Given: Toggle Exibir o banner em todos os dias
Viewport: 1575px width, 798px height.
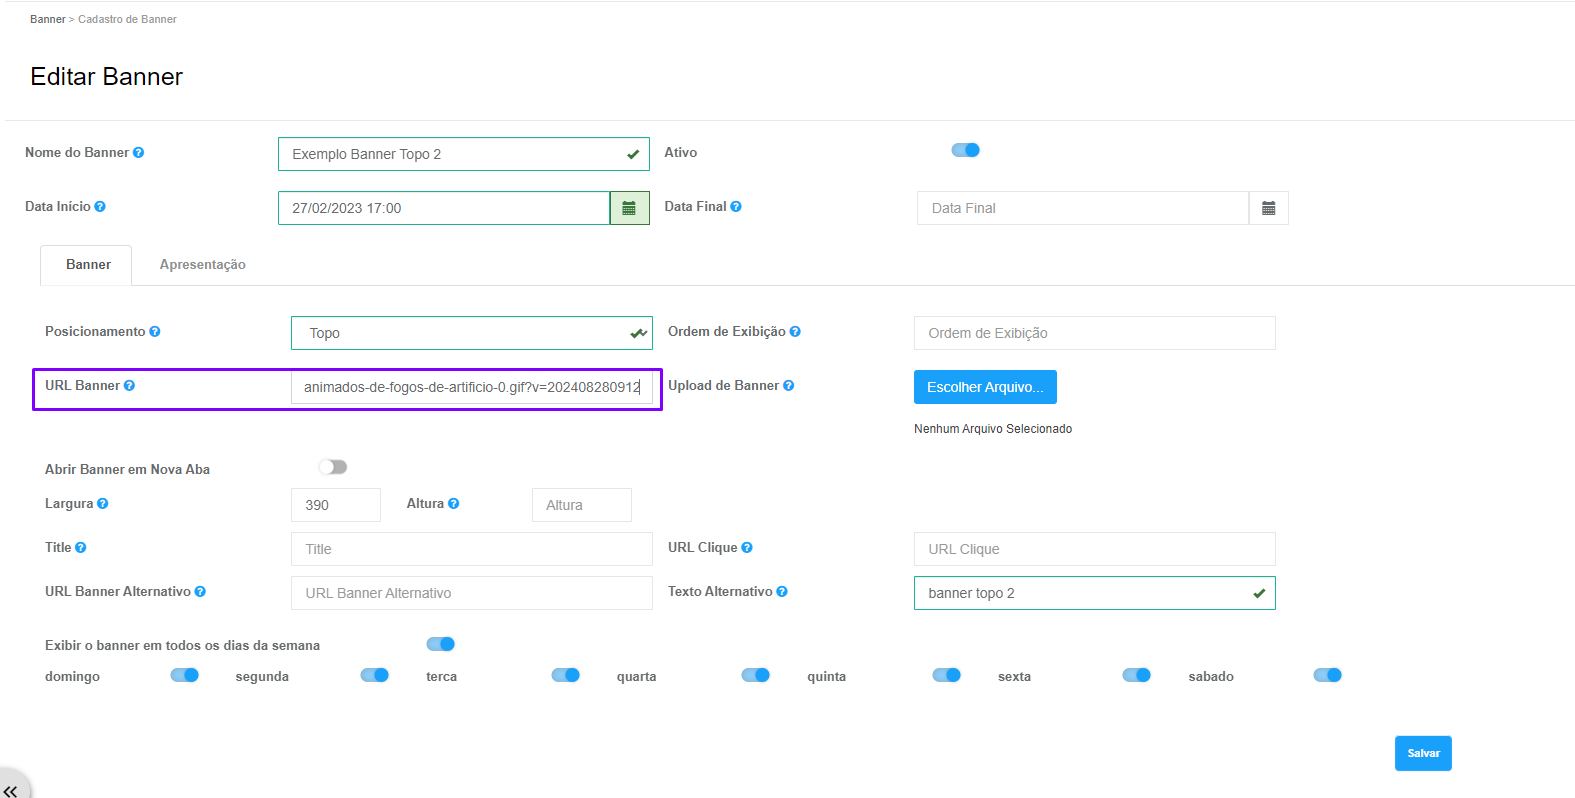Looking at the screenshot, I should tap(441, 644).
